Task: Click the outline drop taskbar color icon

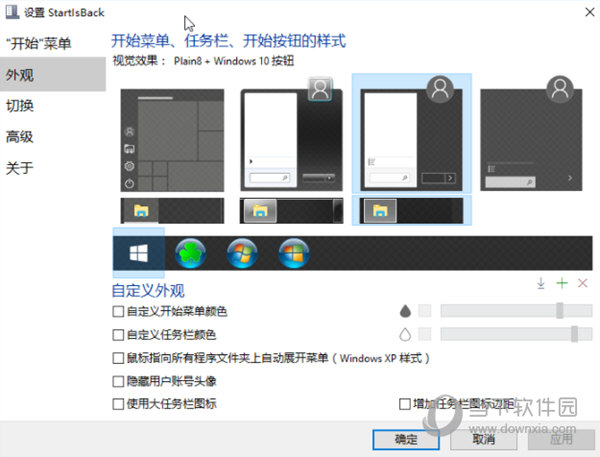Action: point(405,335)
